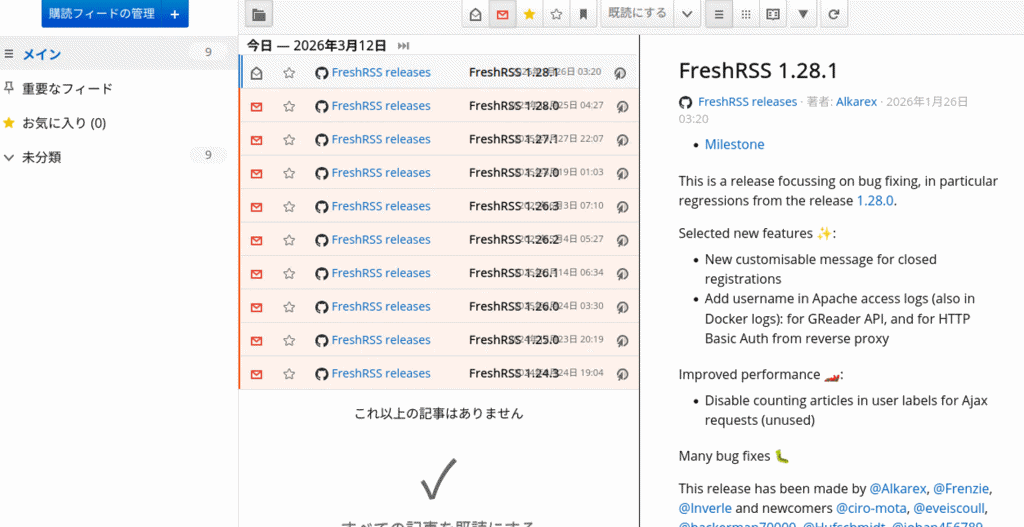
Task: Switch to the reader view icon
Action: pos(772,15)
